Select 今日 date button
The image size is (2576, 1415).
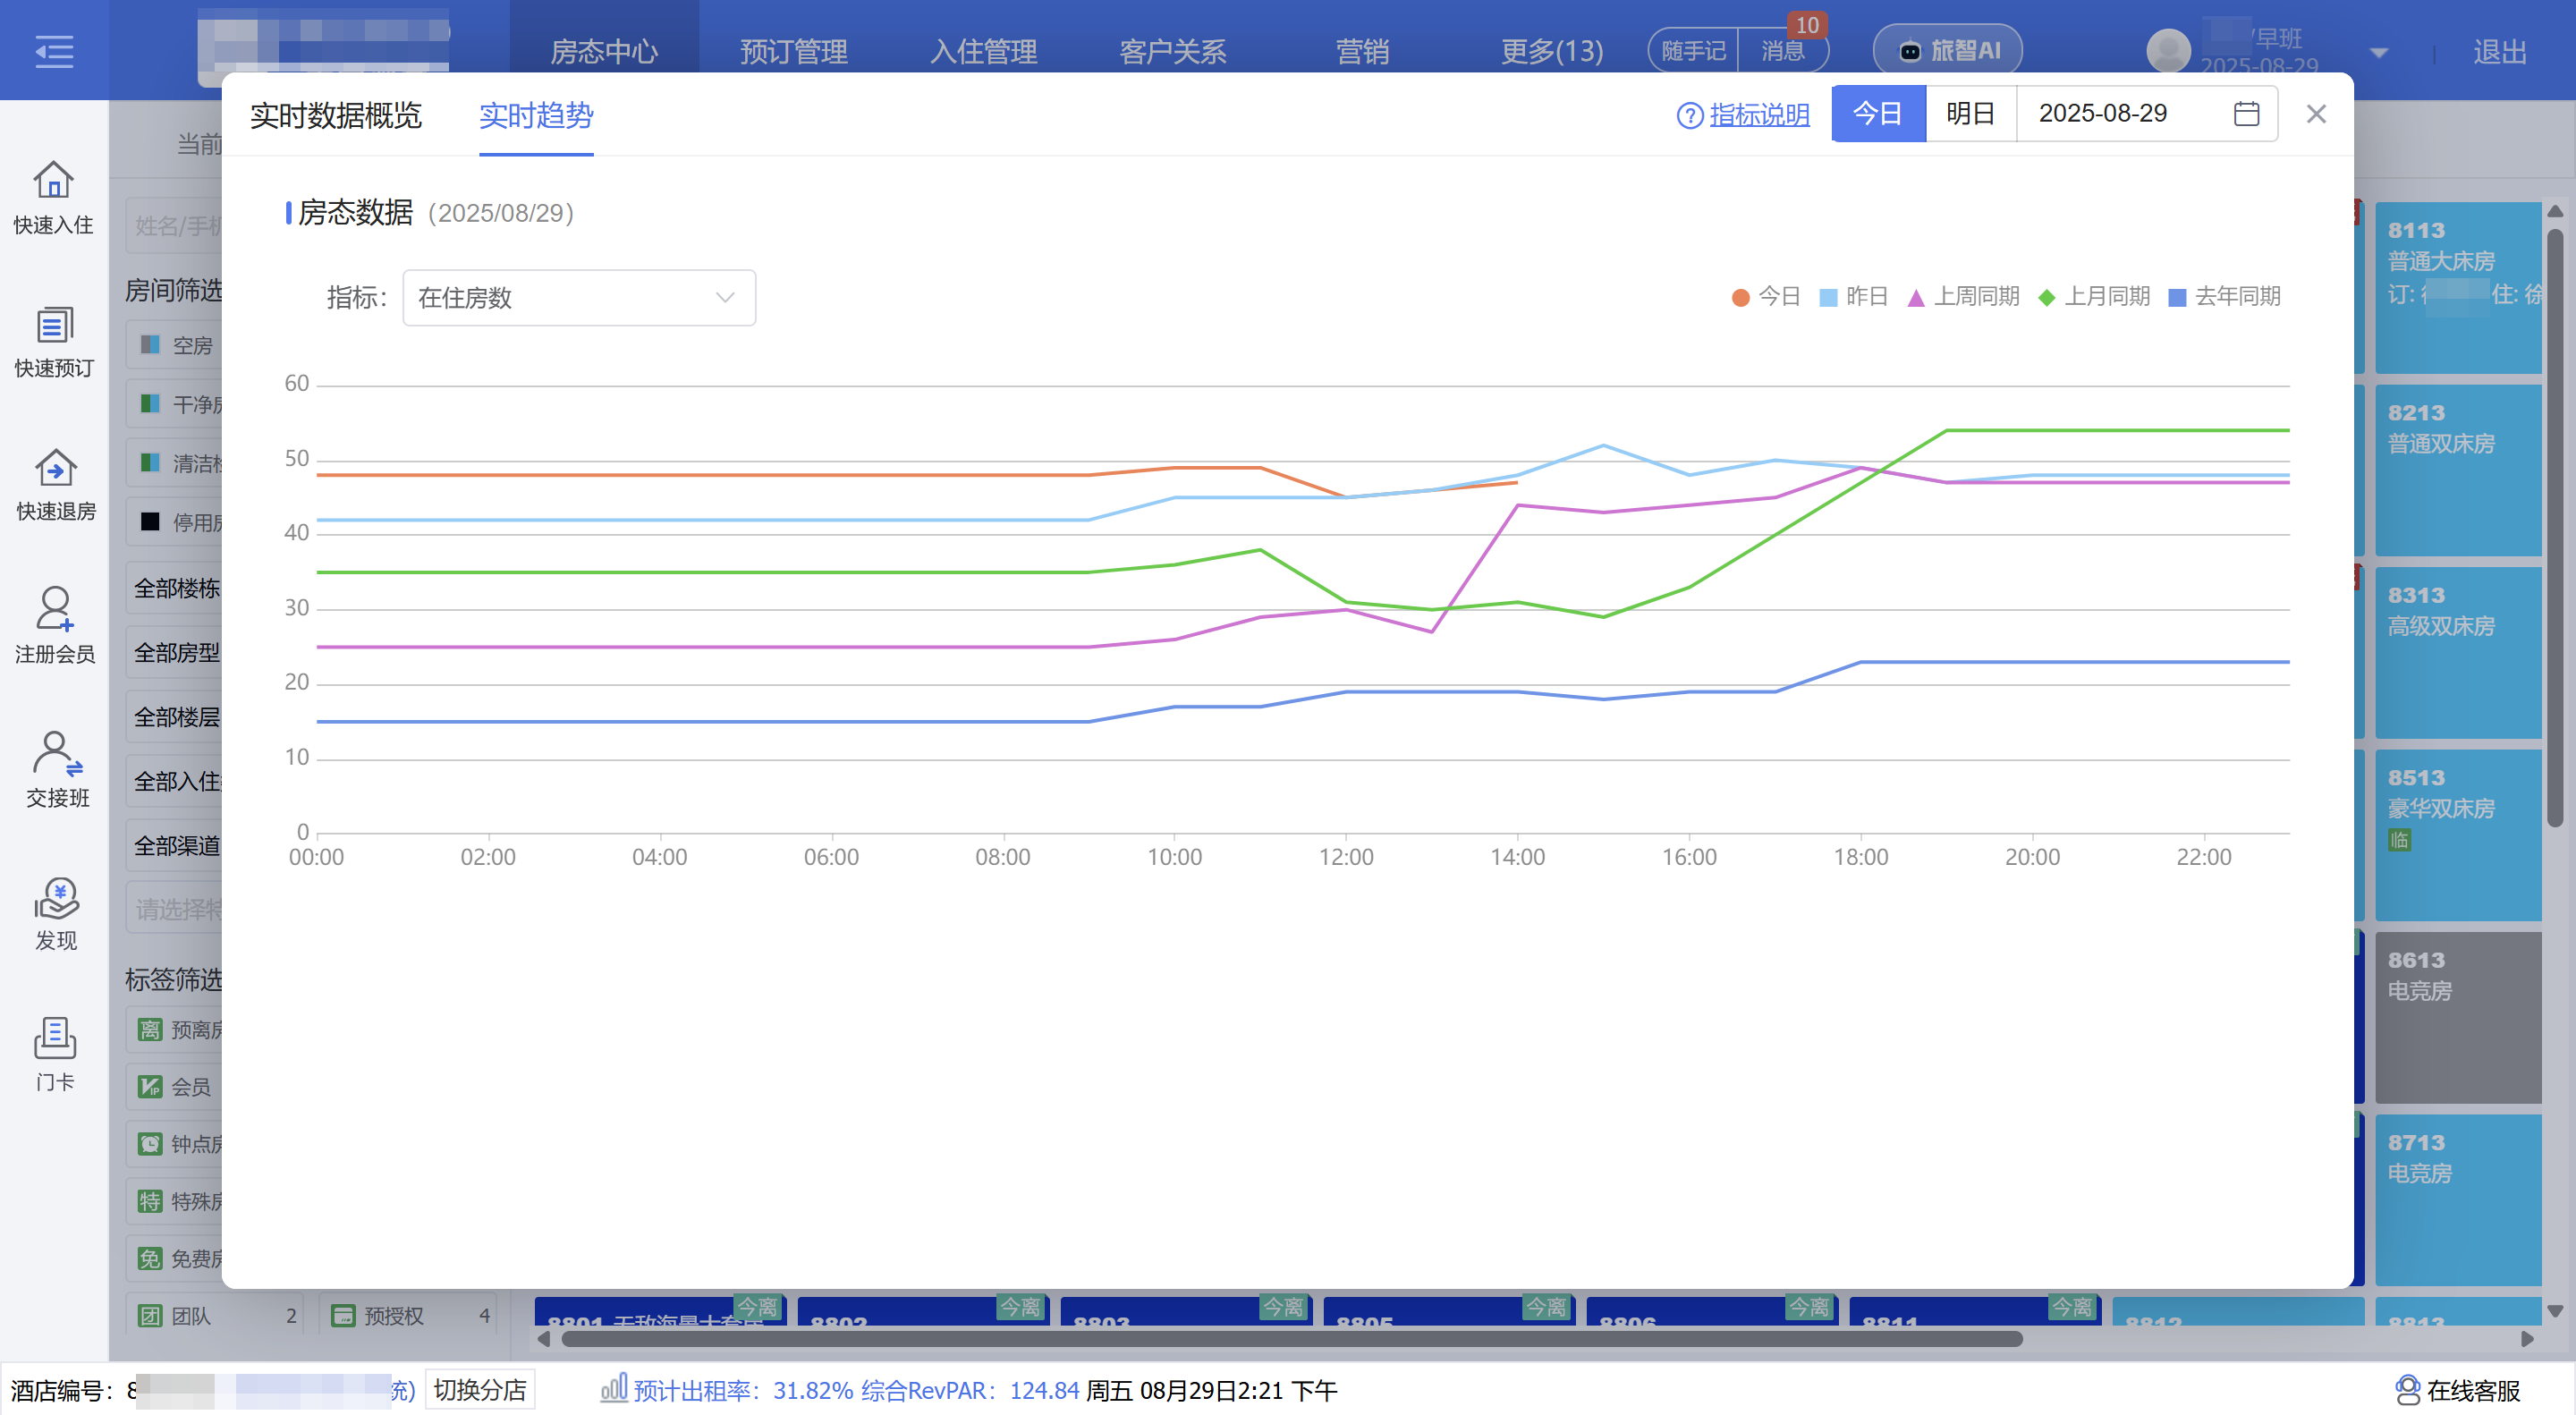1878,114
